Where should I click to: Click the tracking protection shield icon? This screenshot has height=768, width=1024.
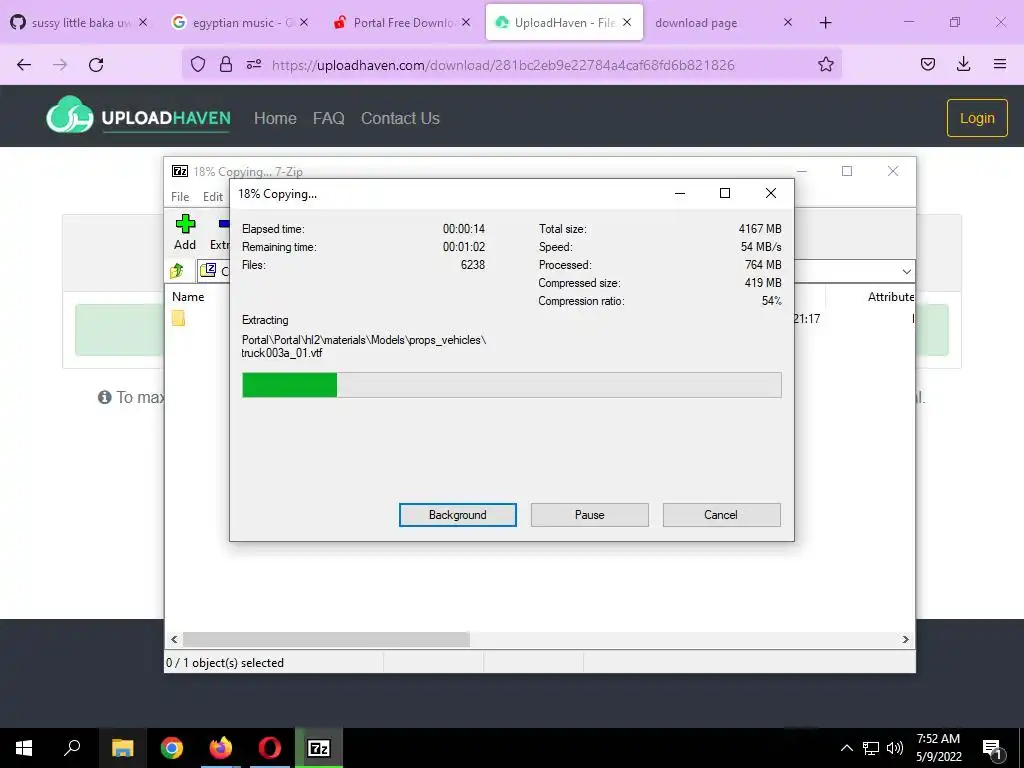(x=198, y=64)
